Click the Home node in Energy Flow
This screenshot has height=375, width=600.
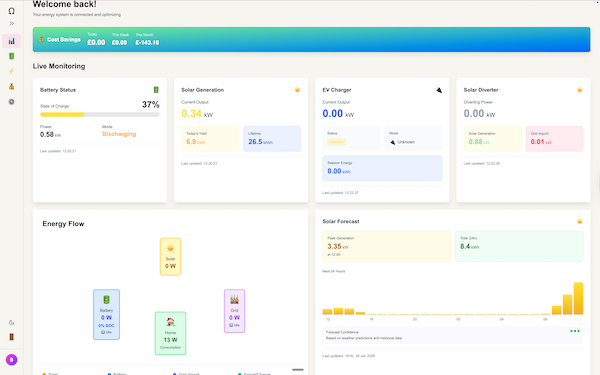170,333
